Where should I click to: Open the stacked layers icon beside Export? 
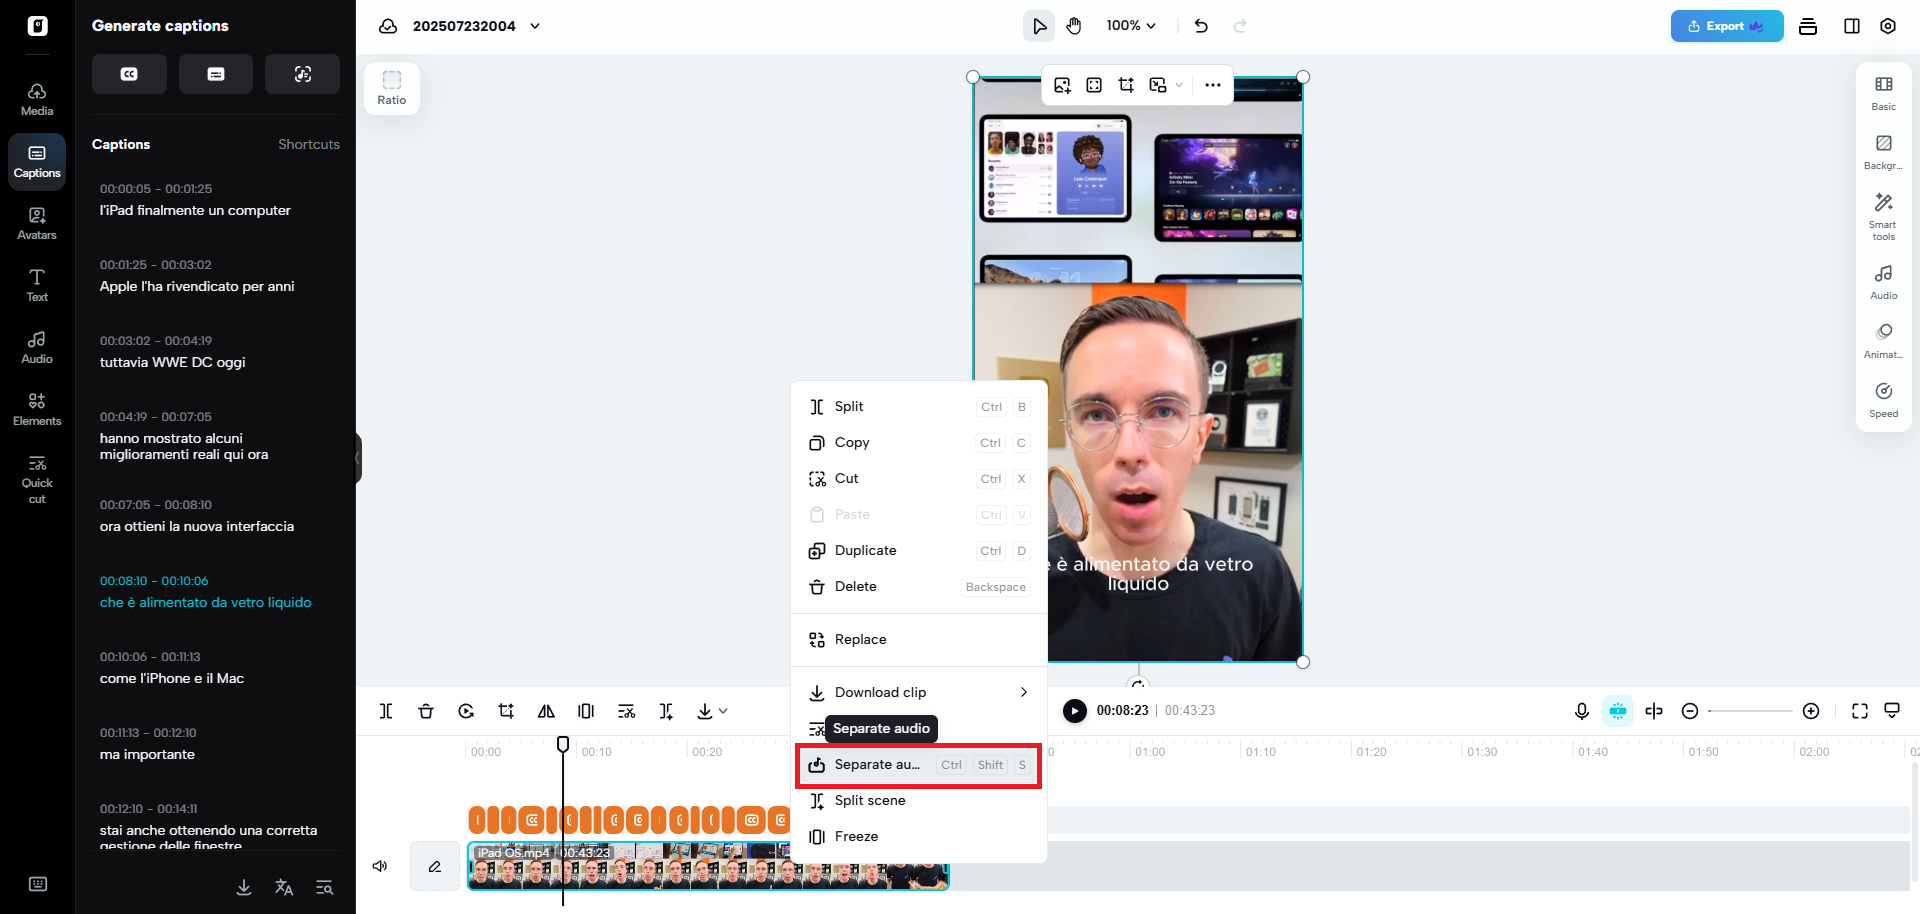[x=1808, y=26]
